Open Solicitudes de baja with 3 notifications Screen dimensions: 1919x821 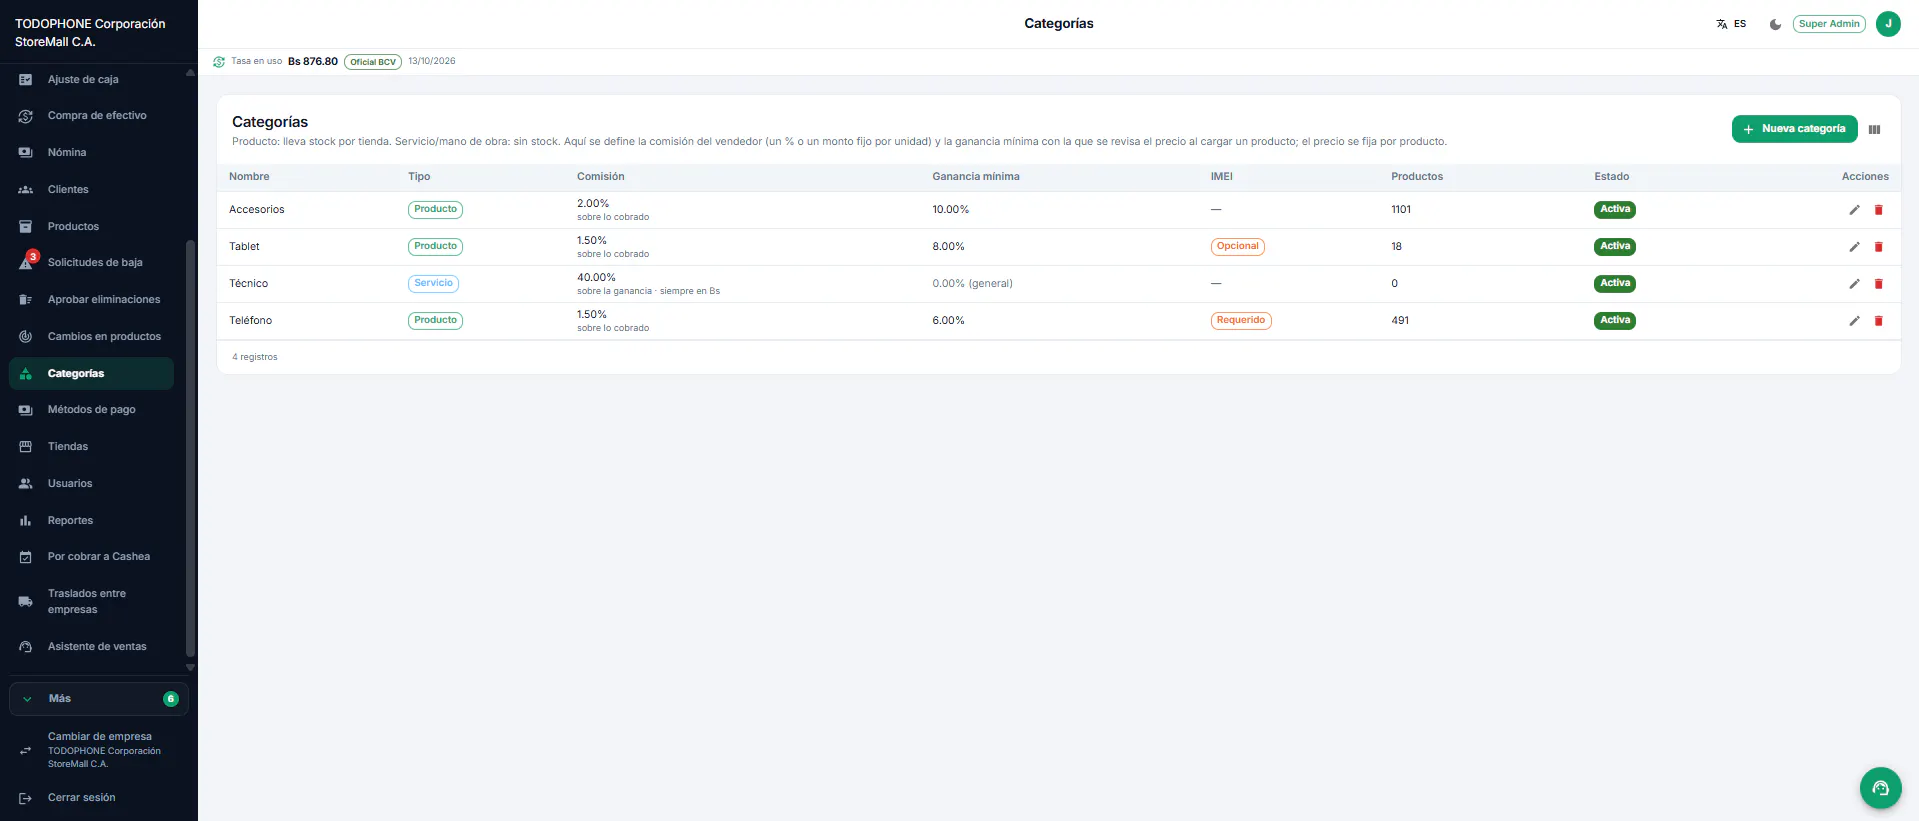[92, 263]
